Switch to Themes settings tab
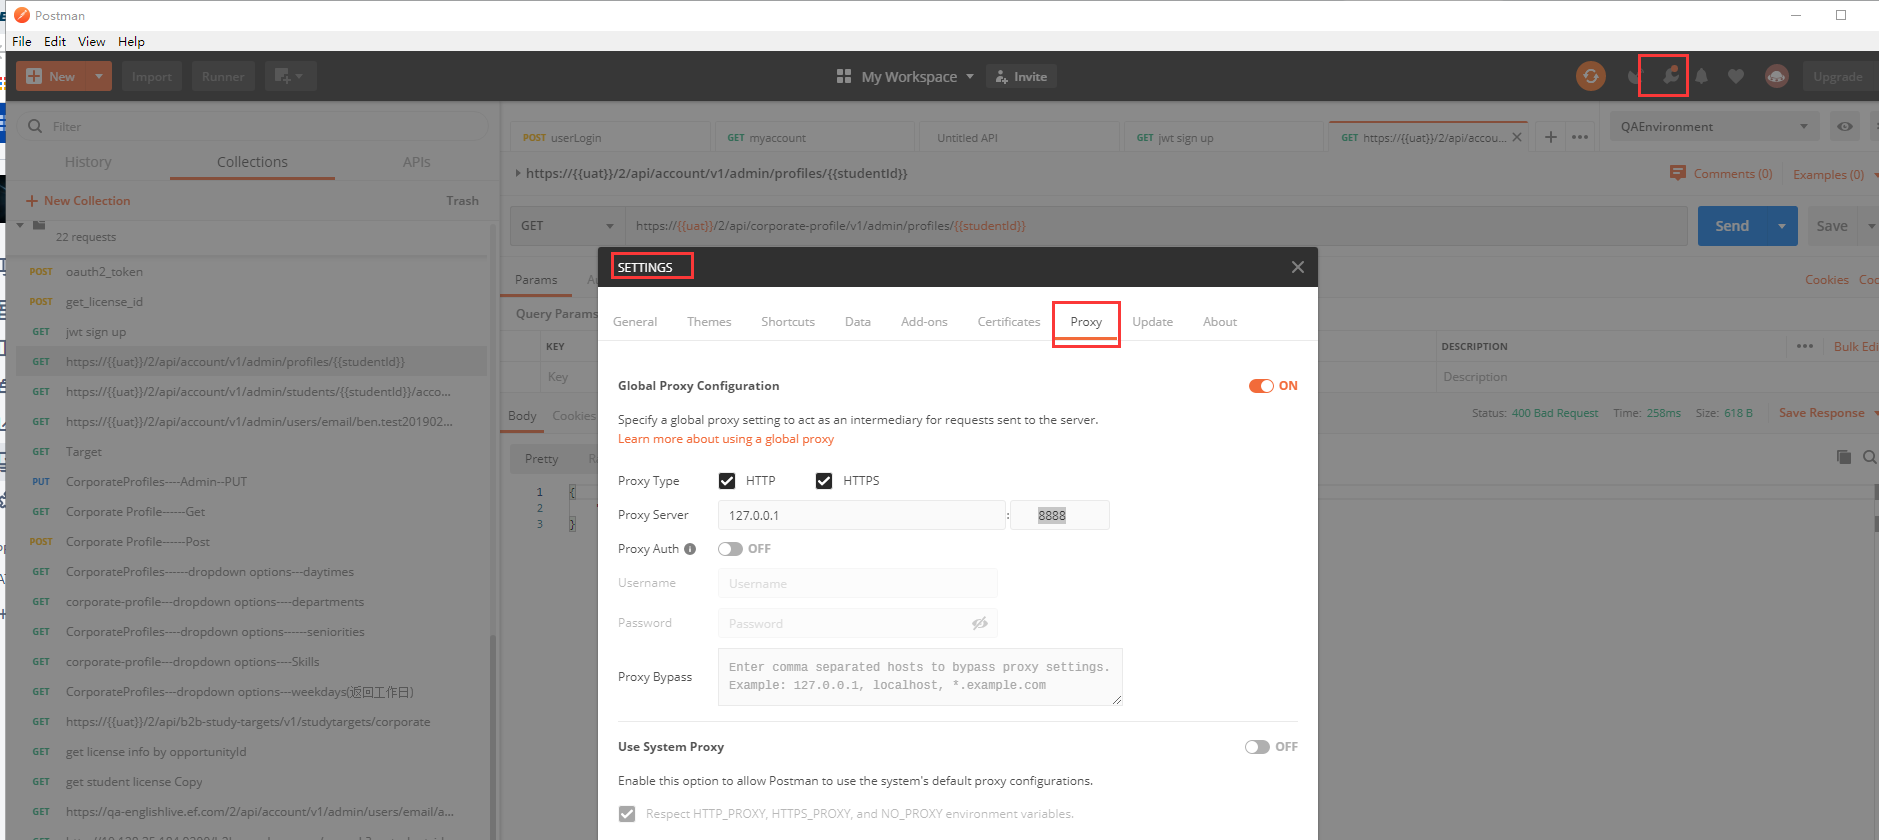1879x840 pixels. point(709,322)
